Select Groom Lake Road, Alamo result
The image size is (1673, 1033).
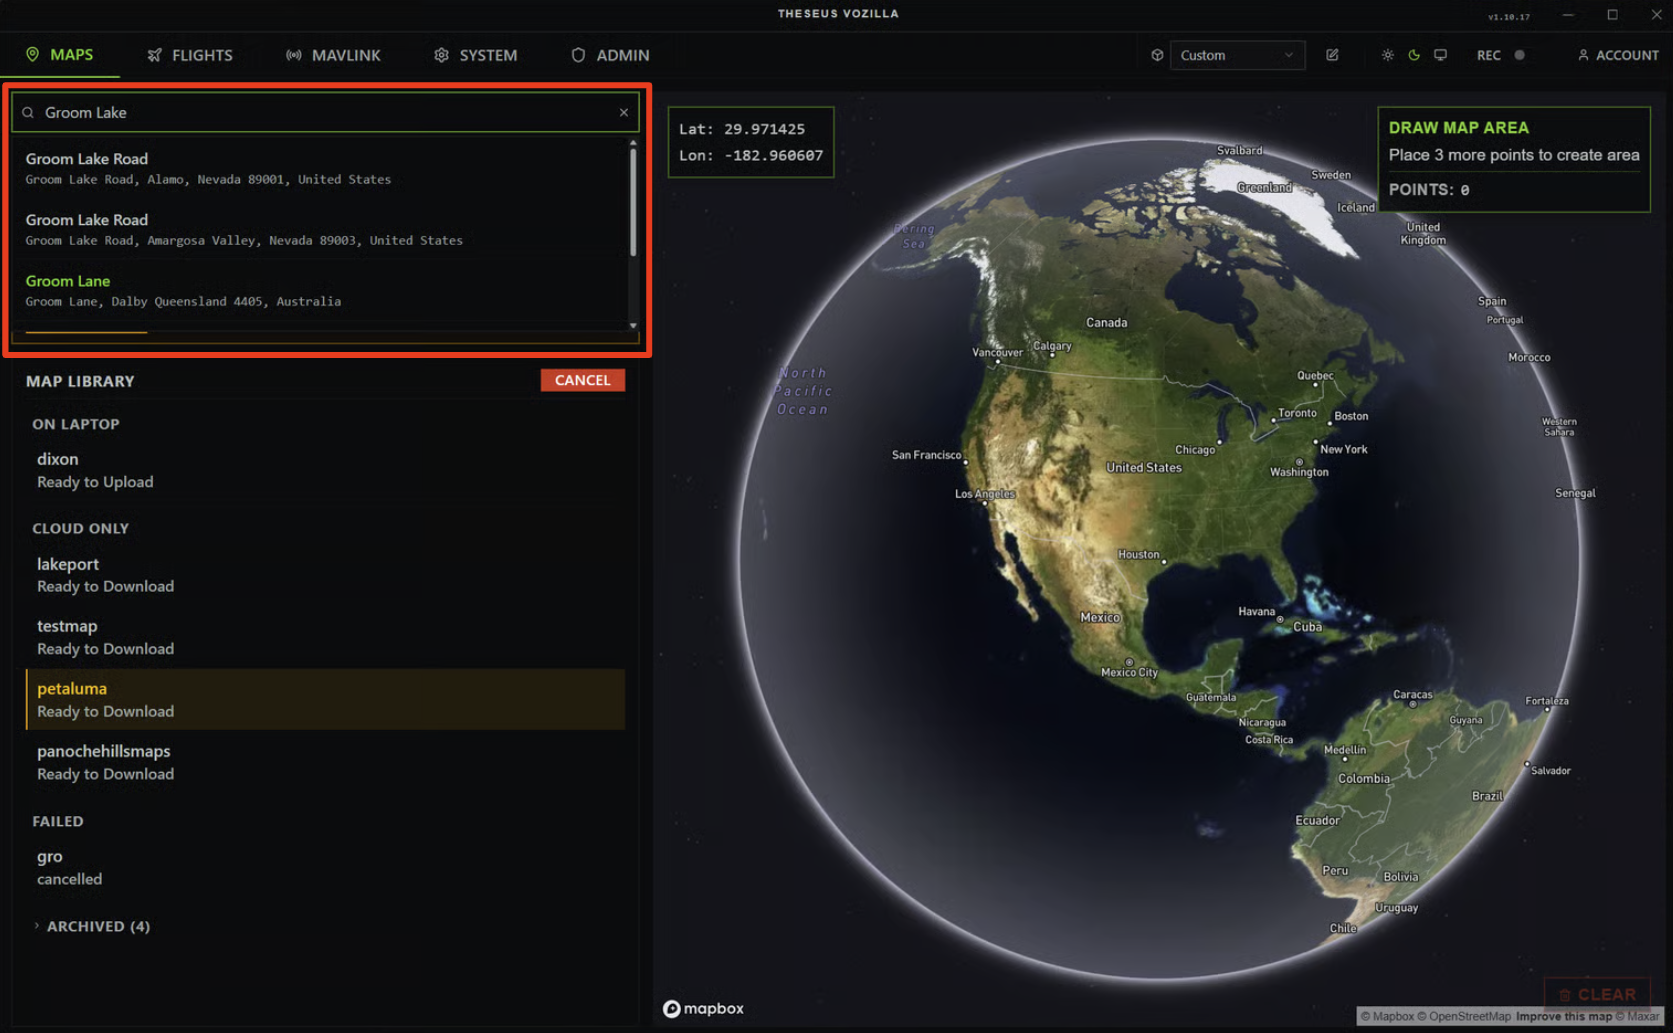pos(208,168)
